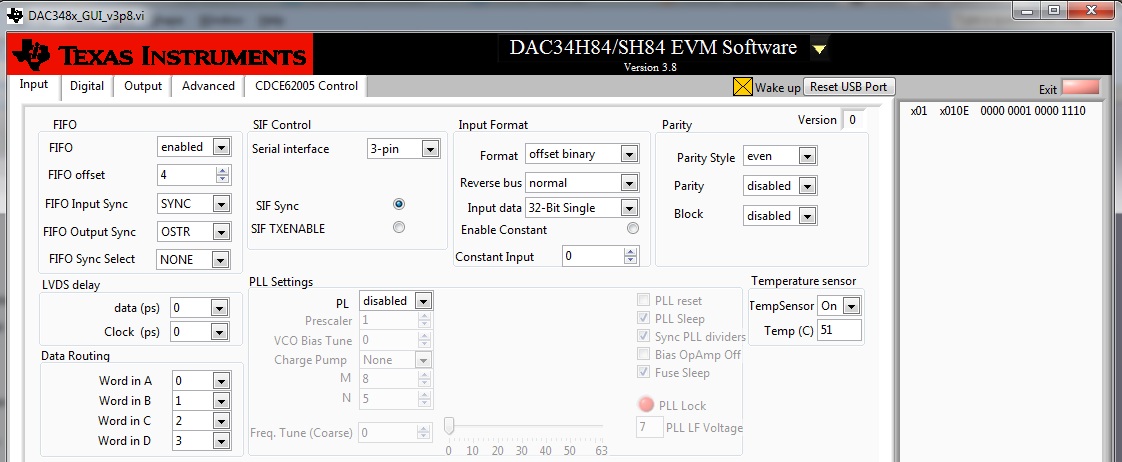Select the SIF Sync radio button
The width and height of the screenshot is (1122, 462).
point(399,205)
